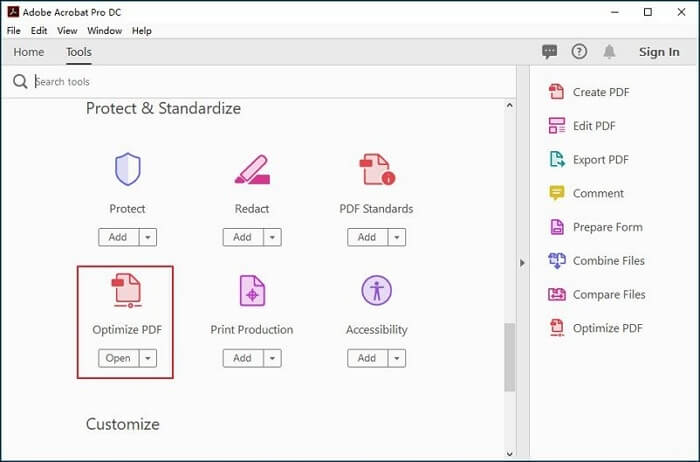Screen dimensions: 700x462
Task: Open Compare Files from the right pane
Action: point(597,294)
